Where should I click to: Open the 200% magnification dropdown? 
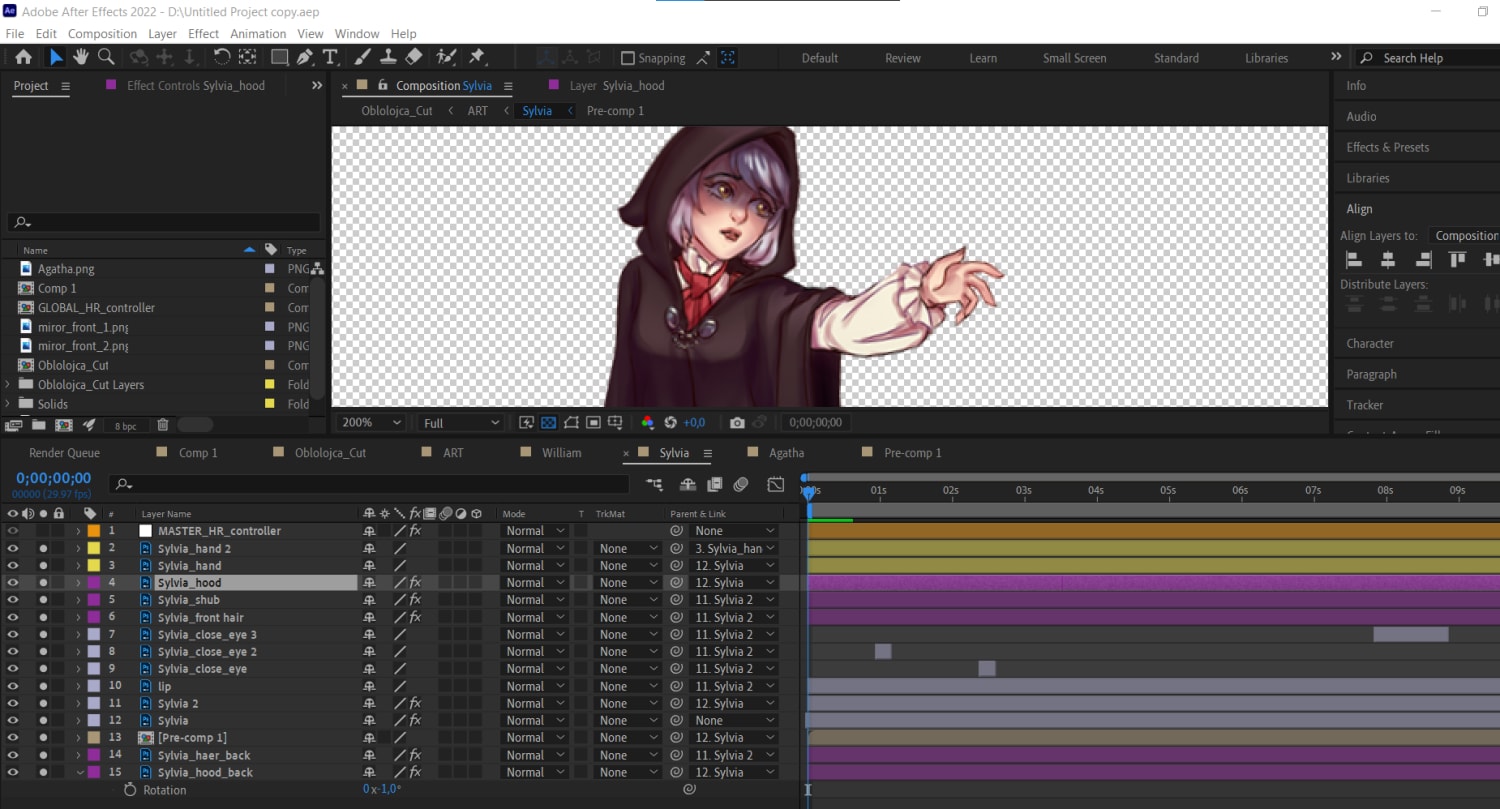click(x=371, y=423)
